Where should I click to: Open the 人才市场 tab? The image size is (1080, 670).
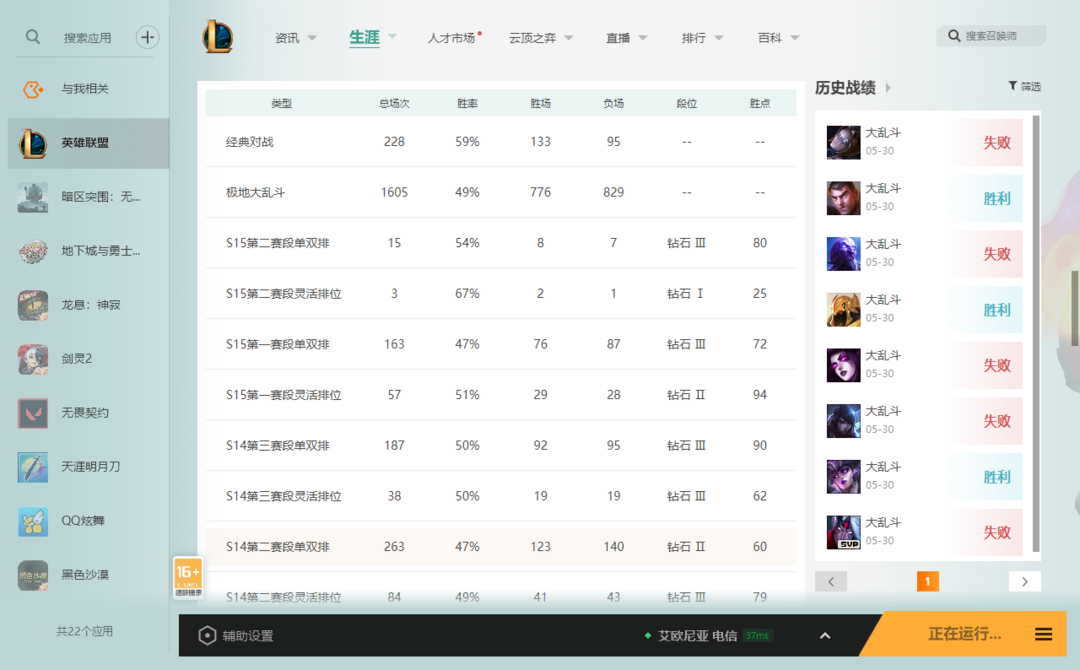(x=451, y=38)
